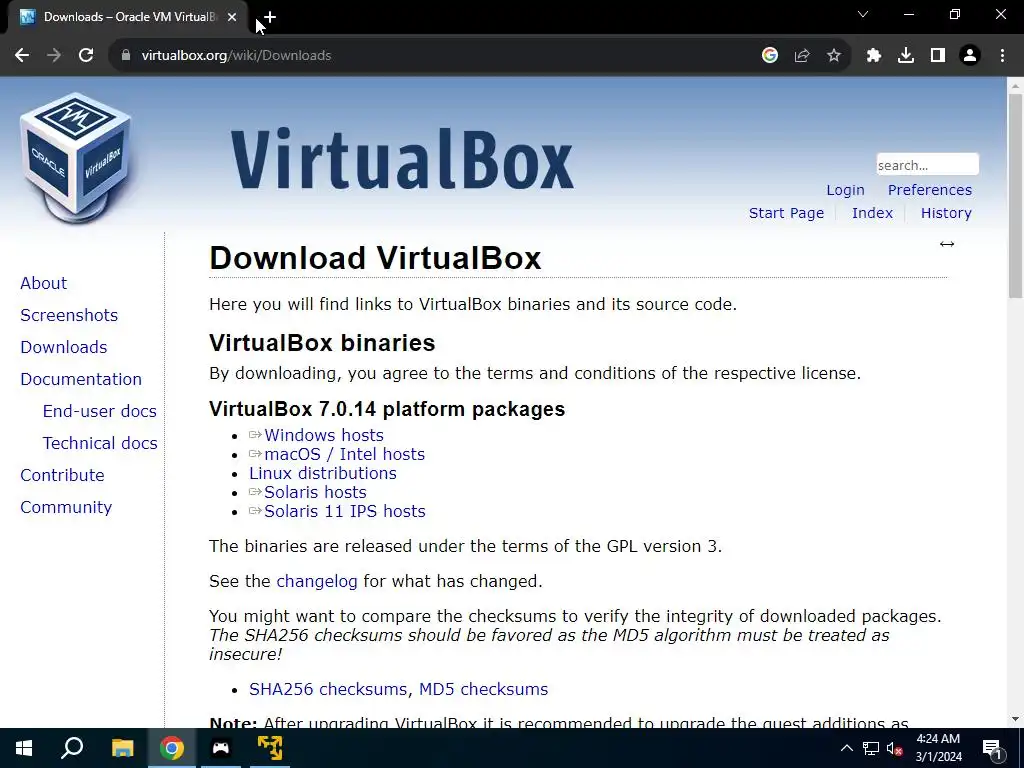Open the Index navigation link
This screenshot has height=768, width=1024.
tap(872, 213)
